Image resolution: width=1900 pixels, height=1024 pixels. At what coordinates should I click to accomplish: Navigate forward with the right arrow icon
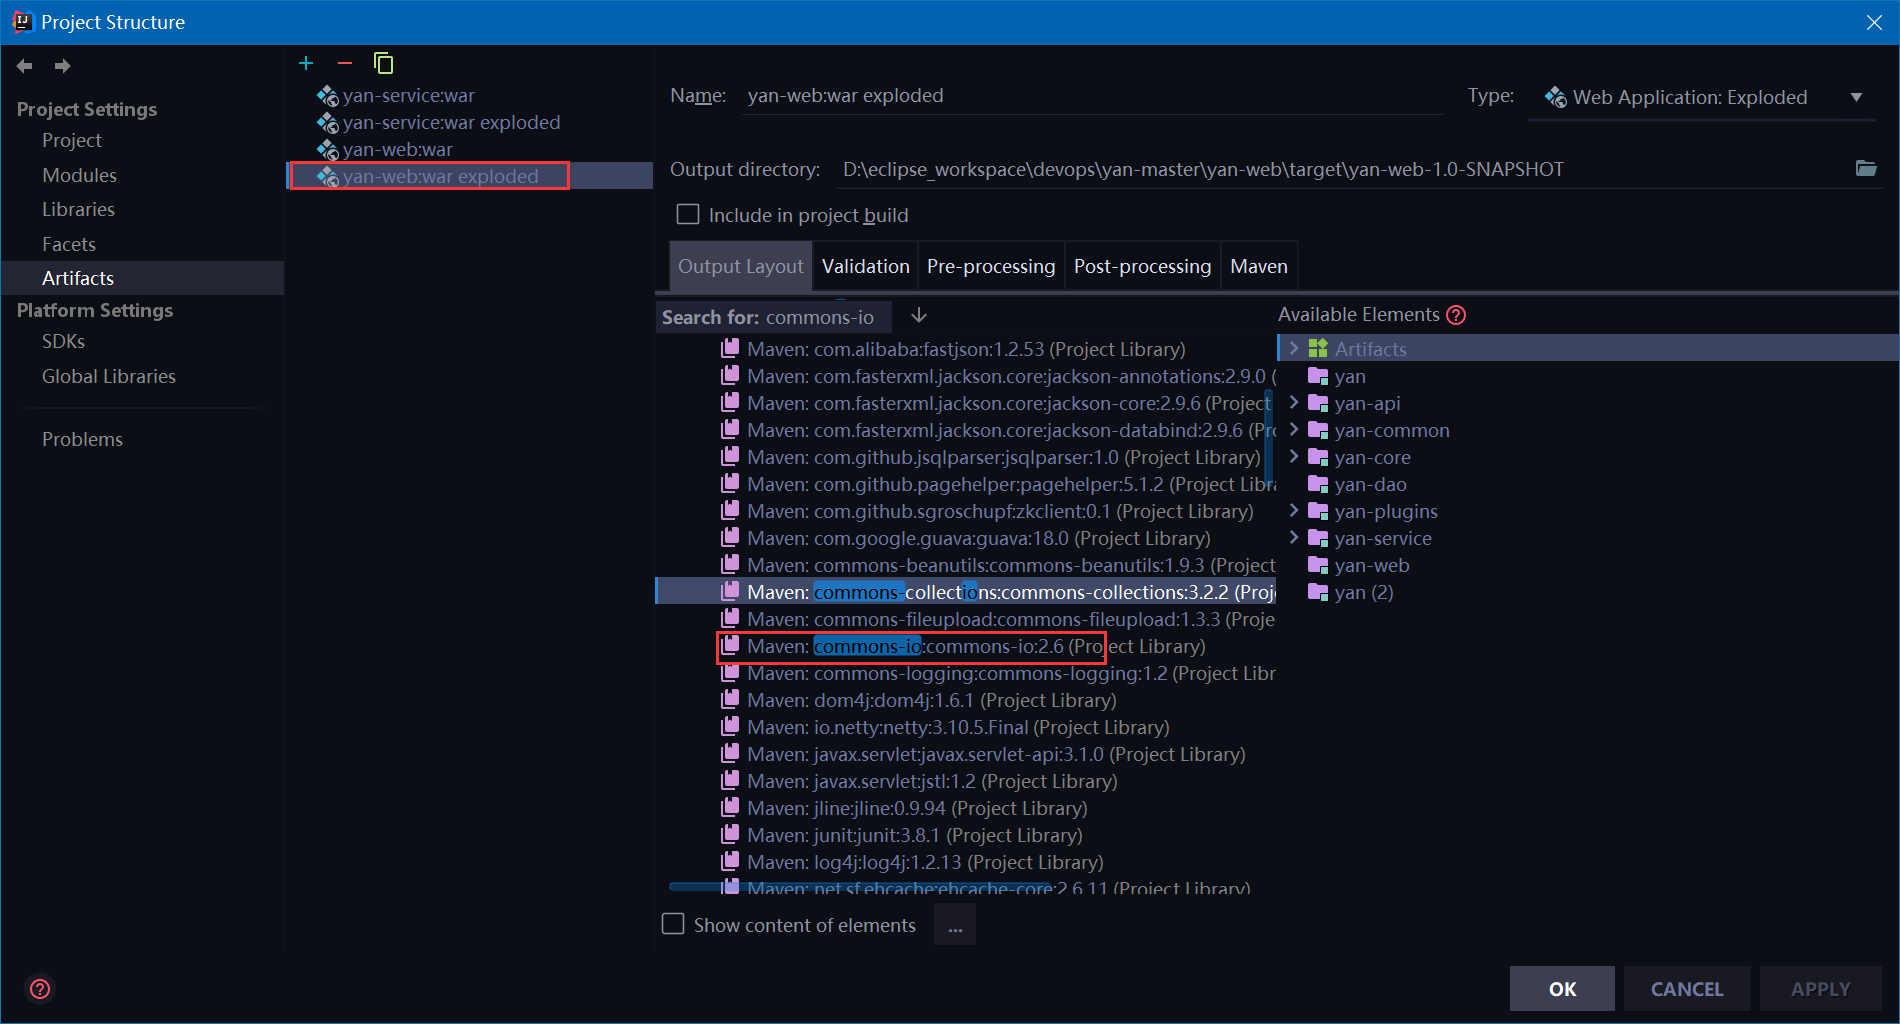pos(62,66)
